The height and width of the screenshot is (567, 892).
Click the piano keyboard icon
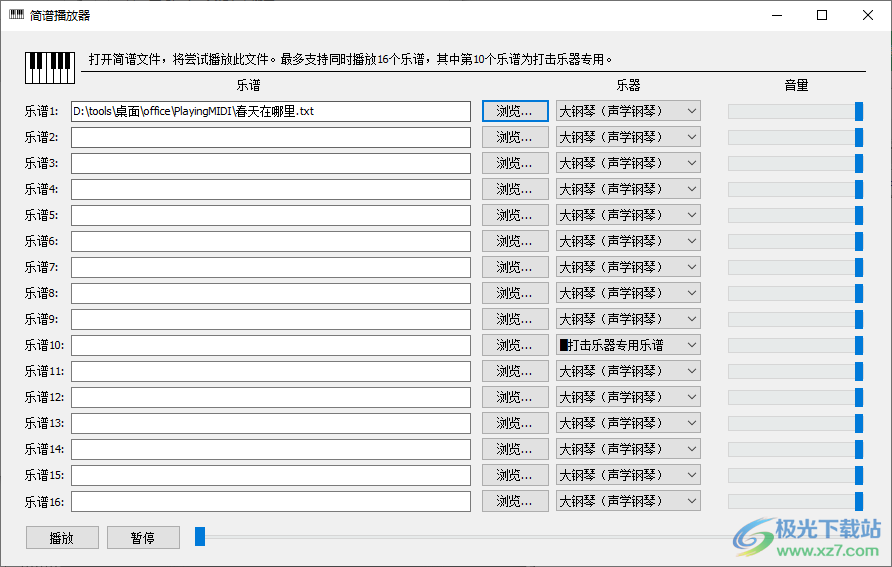pos(50,68)
